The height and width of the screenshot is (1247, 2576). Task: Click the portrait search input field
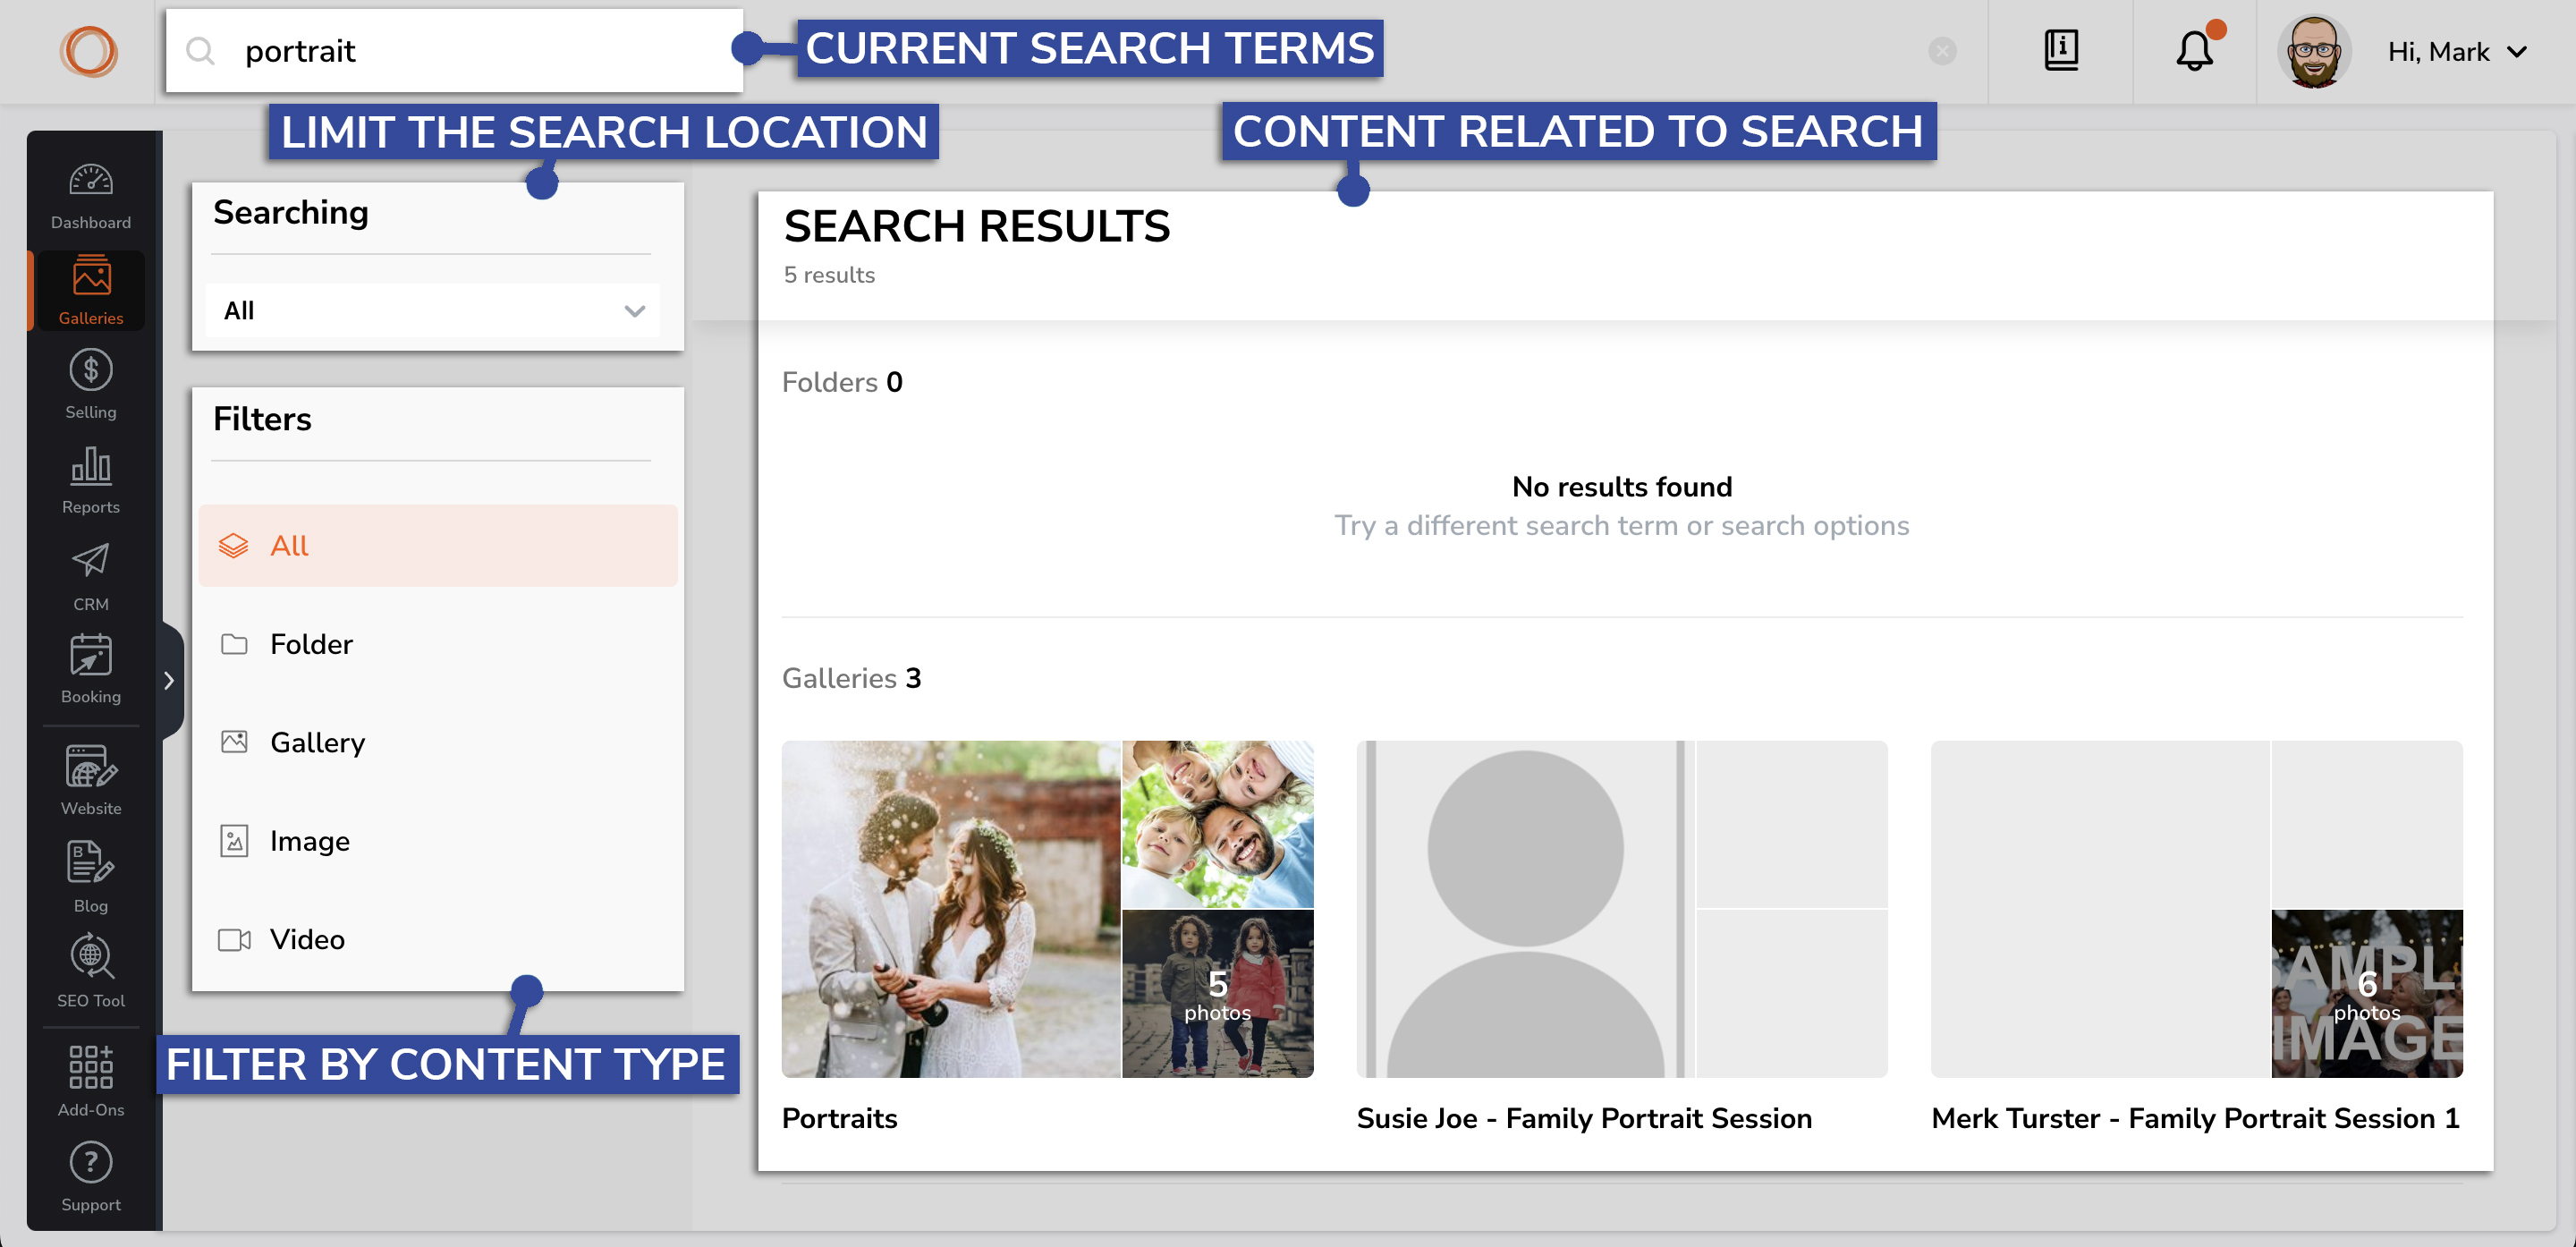tap(480, 51)
